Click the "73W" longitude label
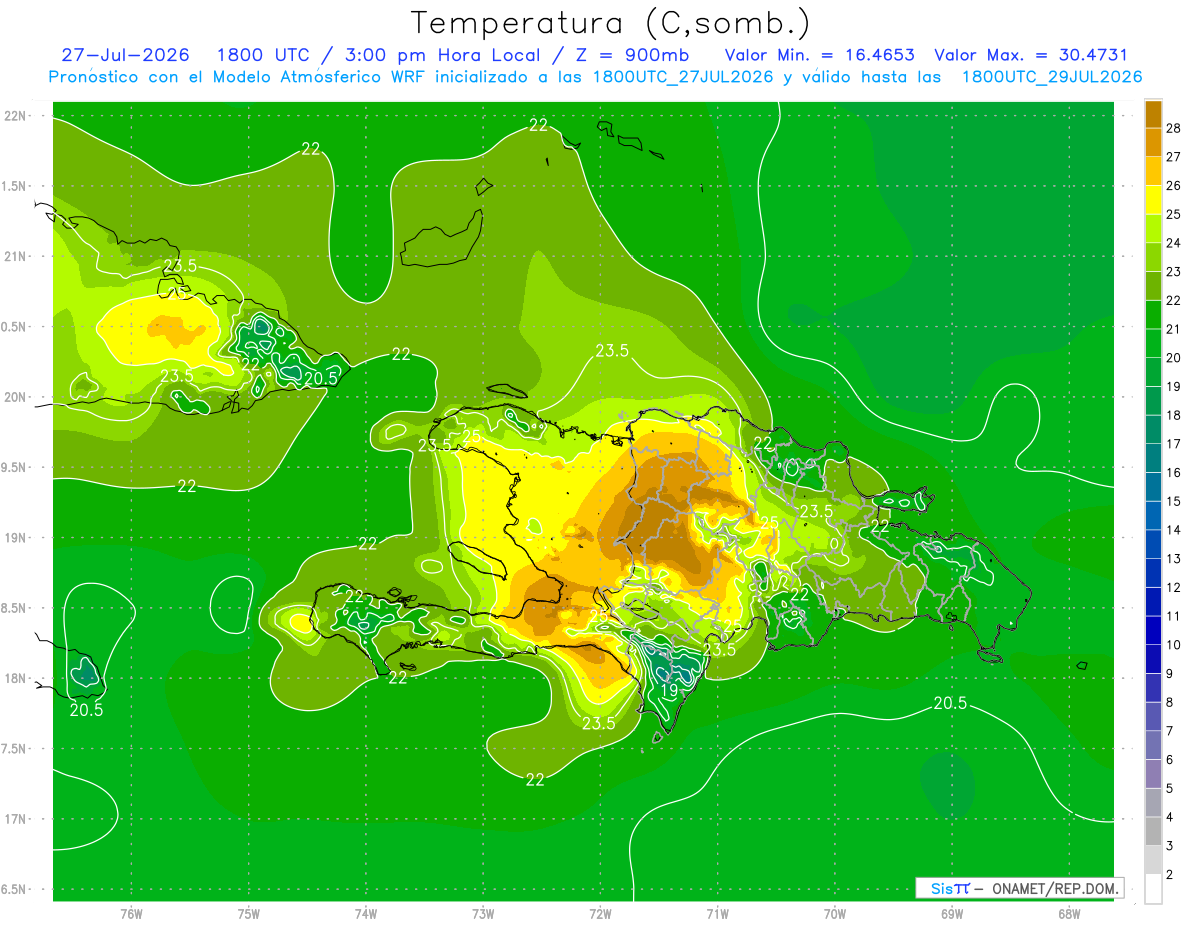Viewport: 1200px width, 927px height. [x=483, y=913]
